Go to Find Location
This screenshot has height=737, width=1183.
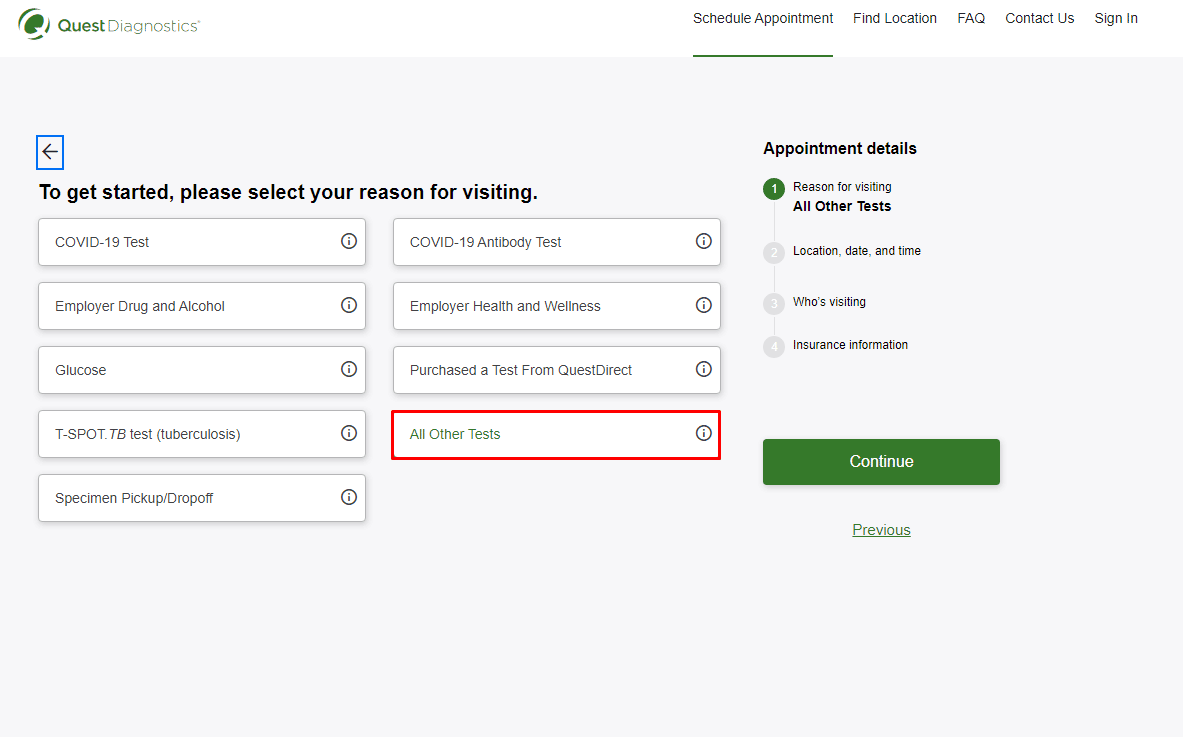point(895,19)
